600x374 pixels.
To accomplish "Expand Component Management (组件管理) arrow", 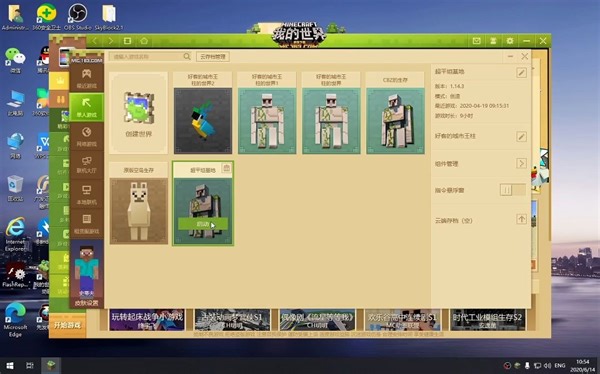I will point(521,163).
